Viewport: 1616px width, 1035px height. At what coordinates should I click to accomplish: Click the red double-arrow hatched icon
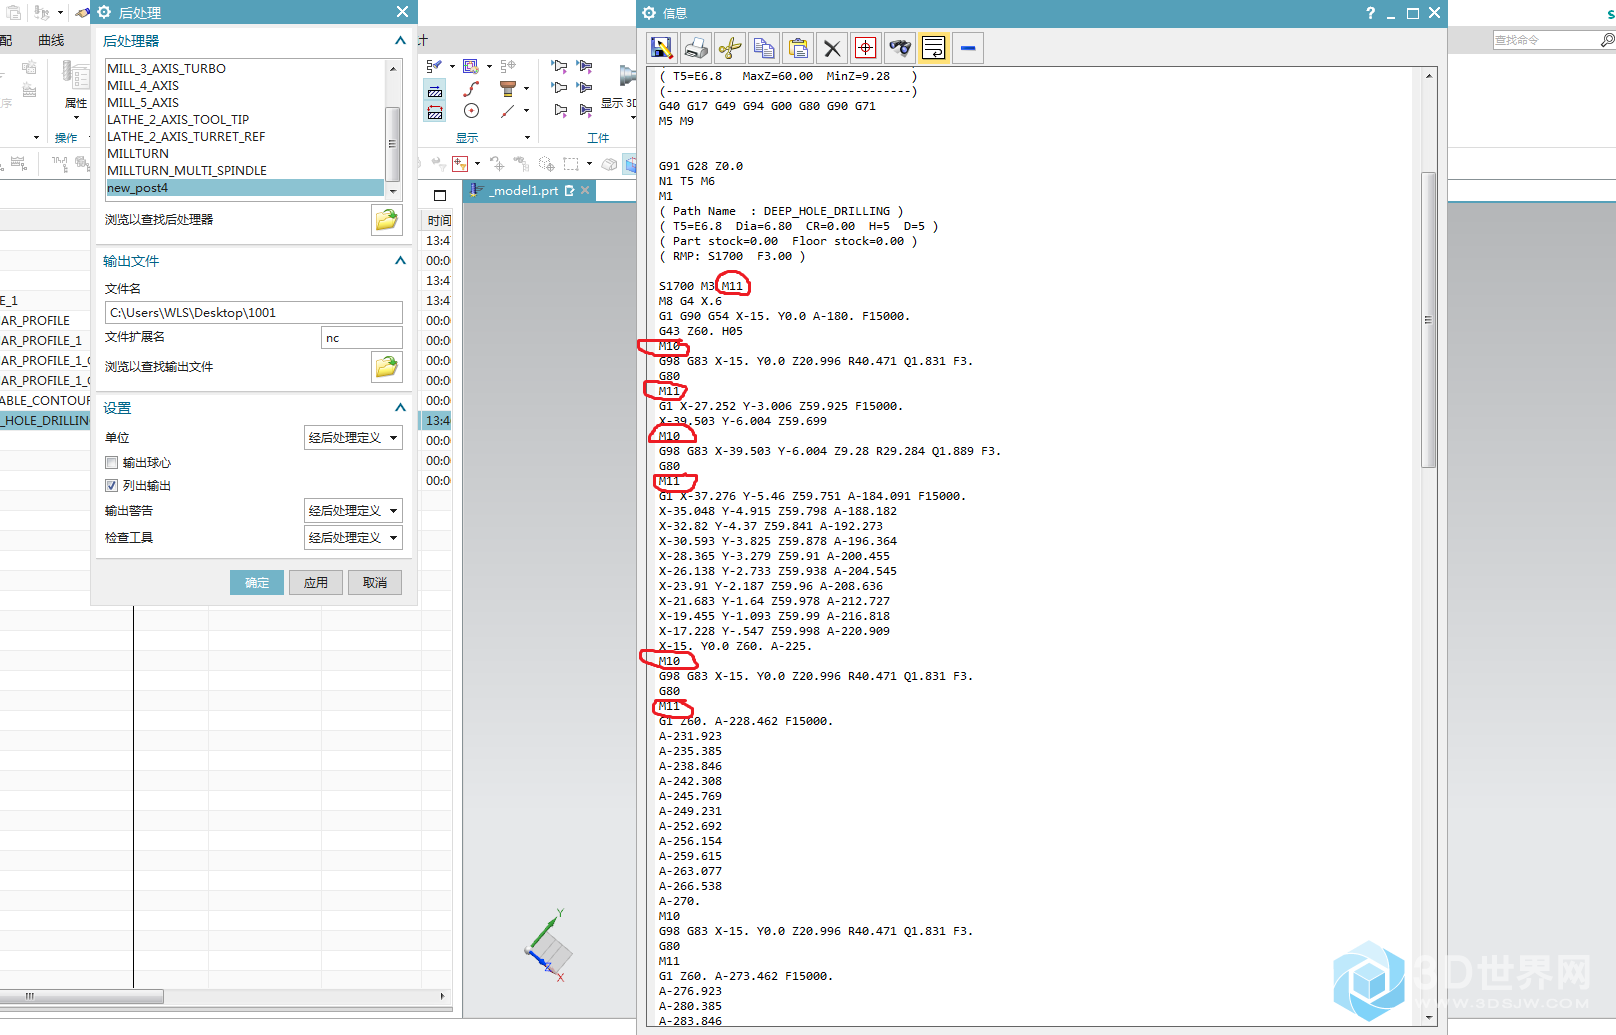[435, 112]
